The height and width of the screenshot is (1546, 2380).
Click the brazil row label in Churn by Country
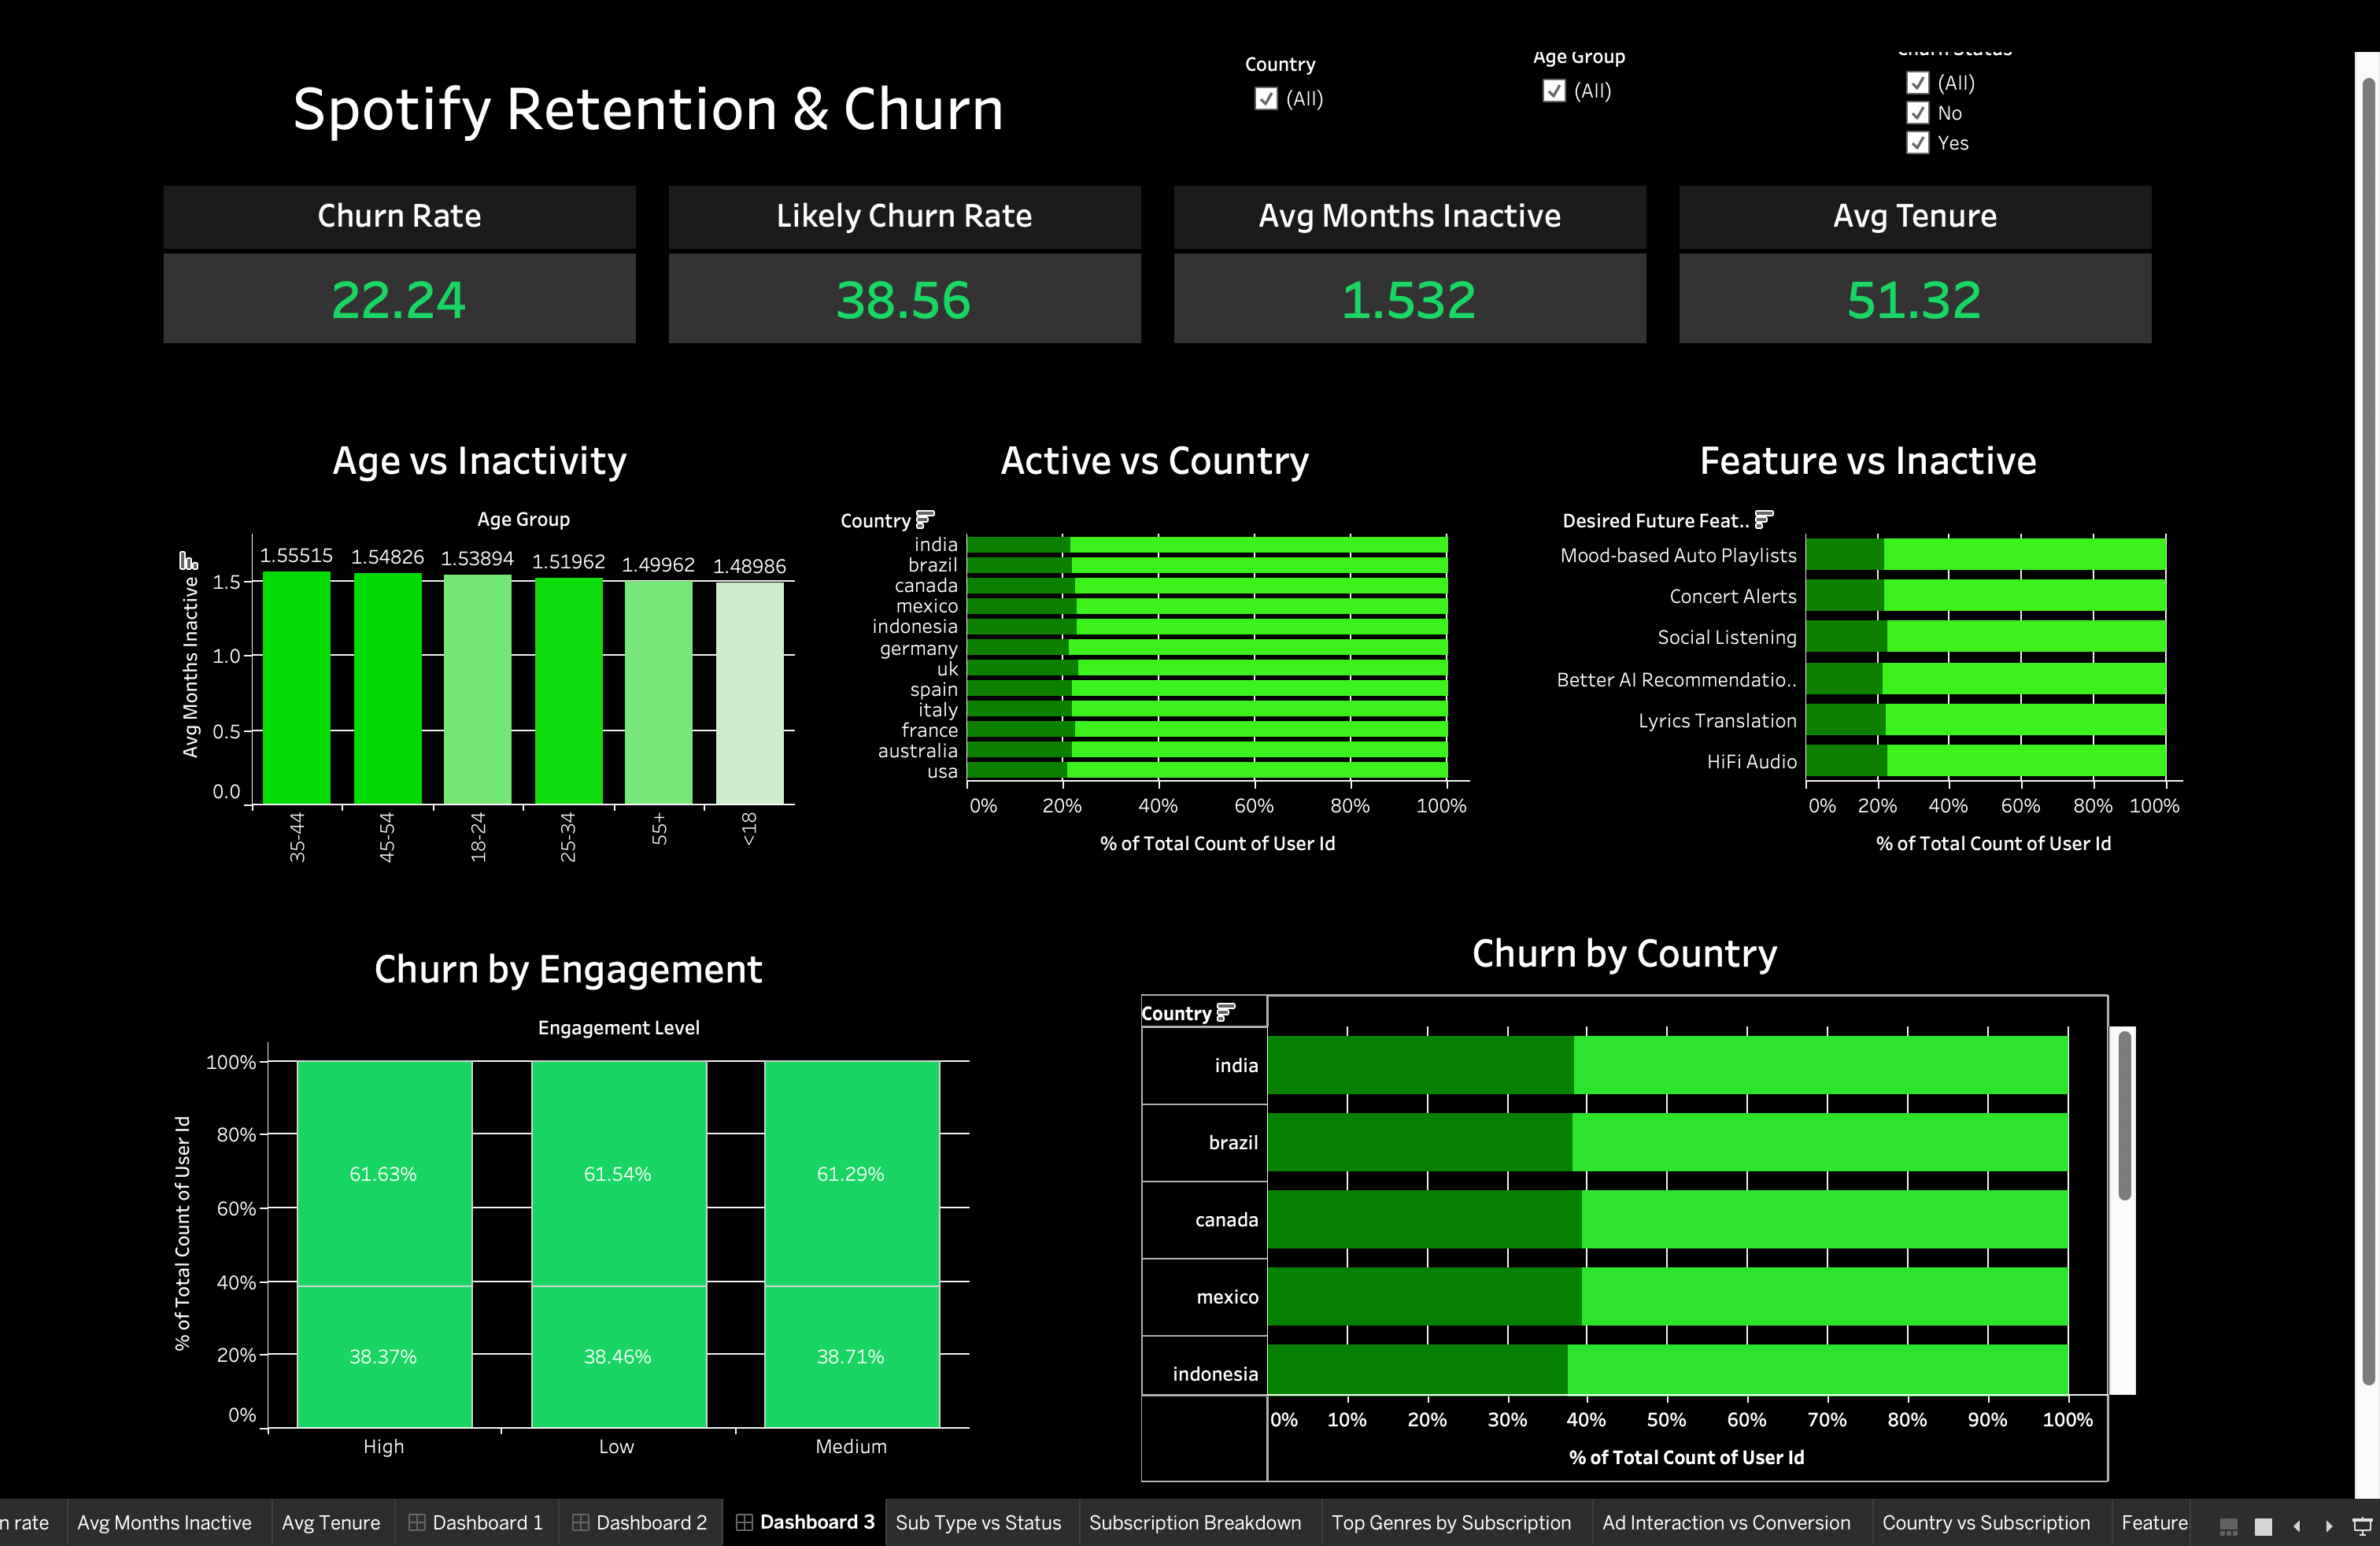click(x=1233, y=1142)
